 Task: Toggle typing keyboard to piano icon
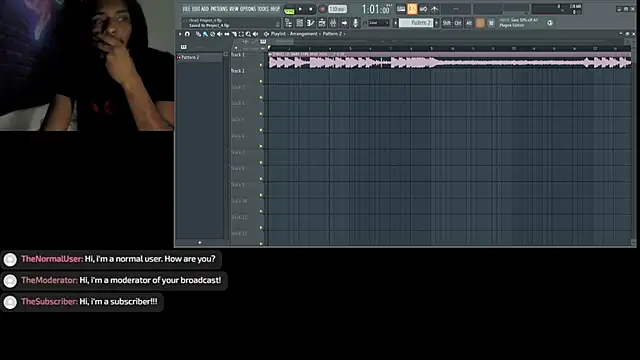pos(401,9)
